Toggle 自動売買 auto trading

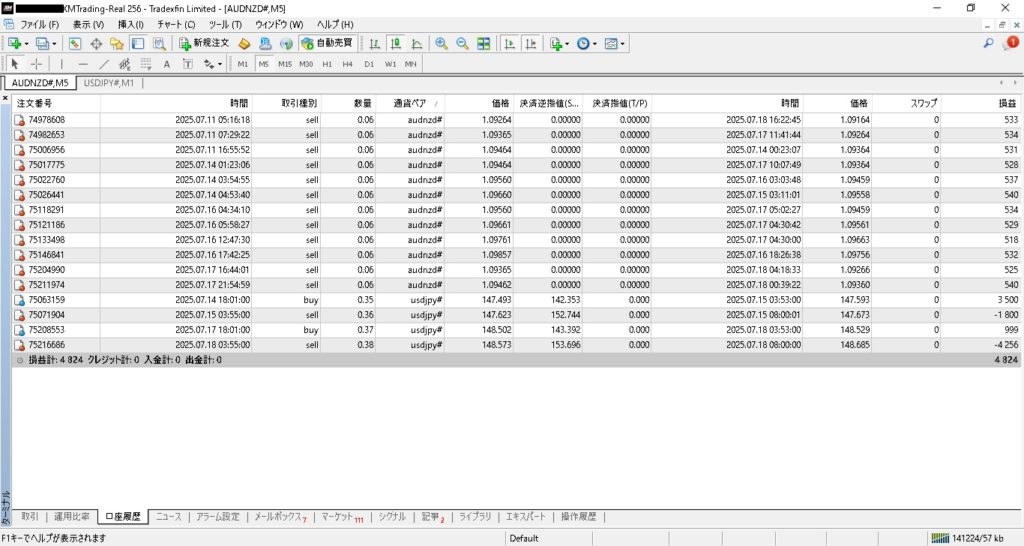(327, 44)
